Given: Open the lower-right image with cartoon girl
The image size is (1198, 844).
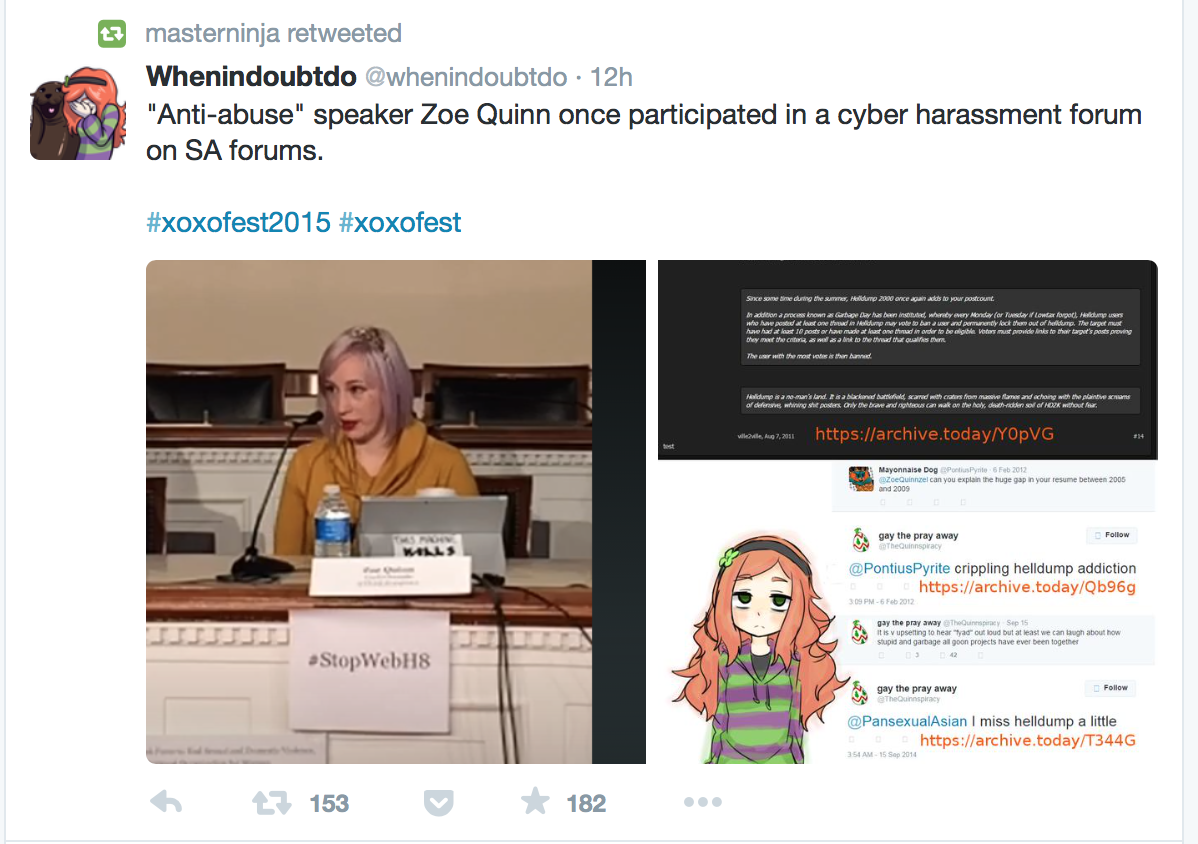Looking at the screenshot, I should point(908,612).
